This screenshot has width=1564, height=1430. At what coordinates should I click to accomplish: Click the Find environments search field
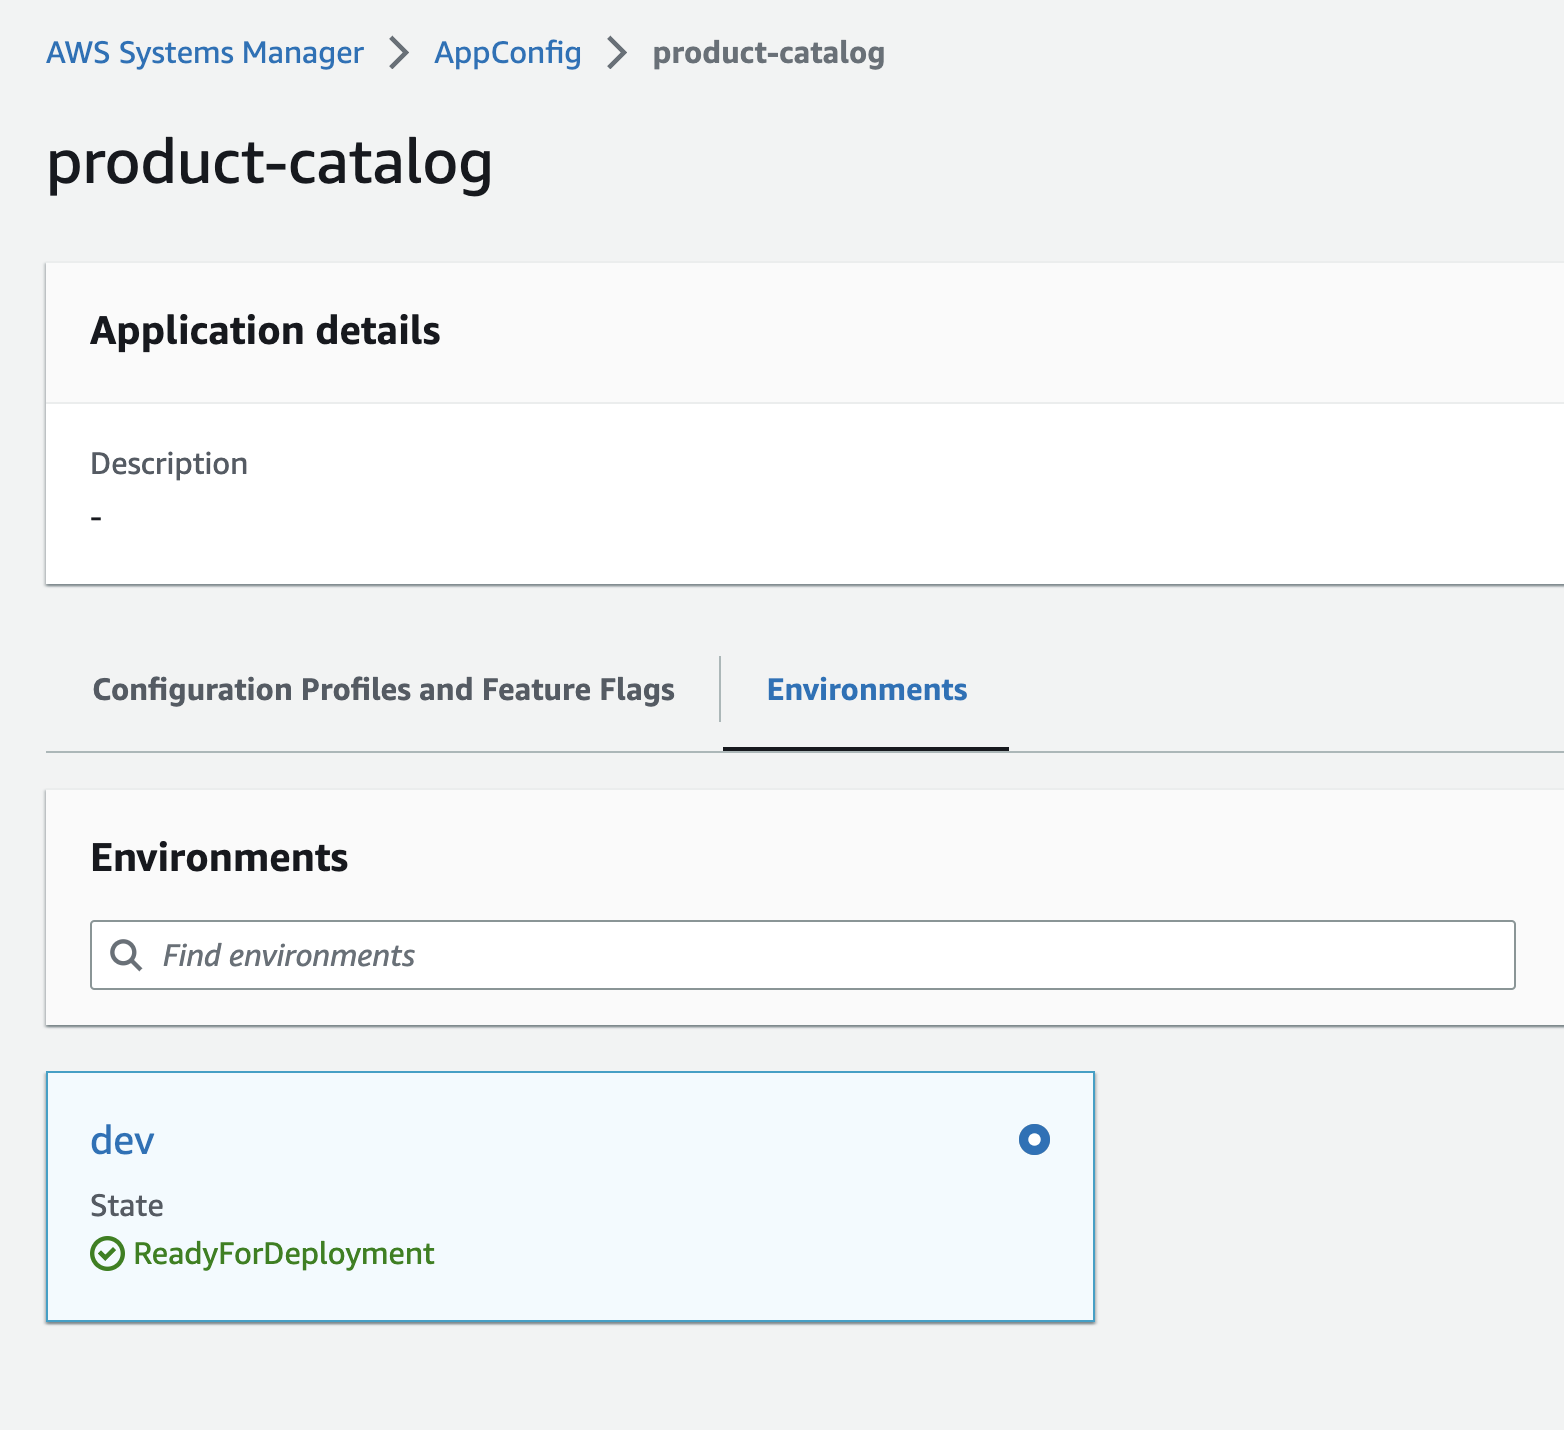tap(820, 955)
